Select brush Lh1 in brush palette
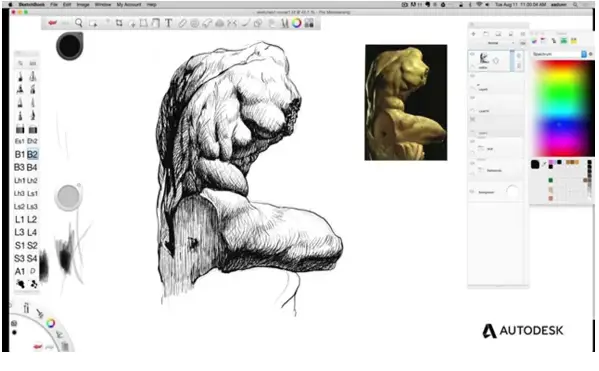 (x=19, y=180)
